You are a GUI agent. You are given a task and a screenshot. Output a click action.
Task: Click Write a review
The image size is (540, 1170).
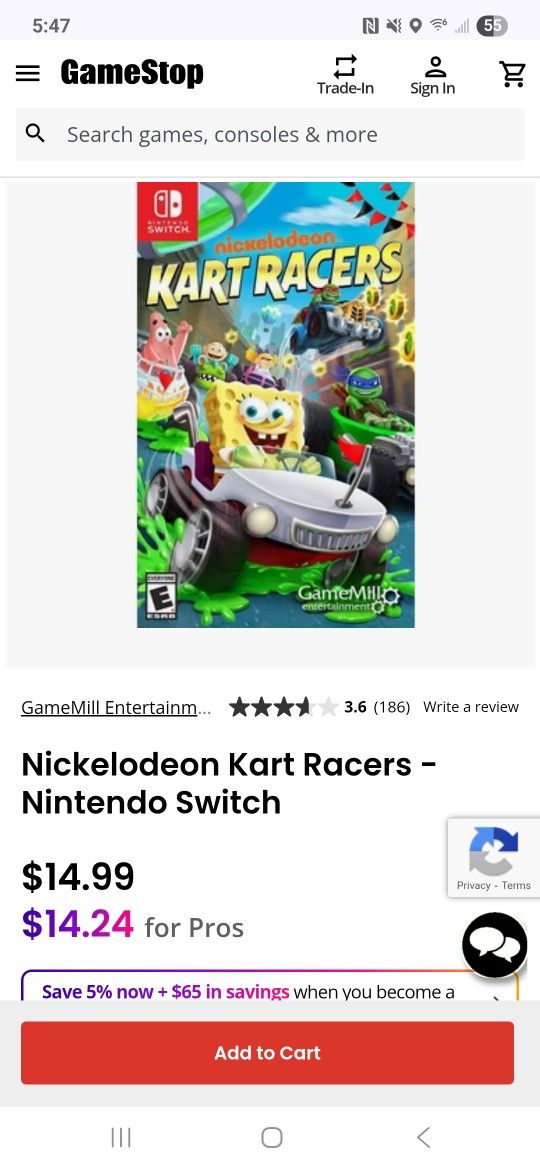click(471, 707)
